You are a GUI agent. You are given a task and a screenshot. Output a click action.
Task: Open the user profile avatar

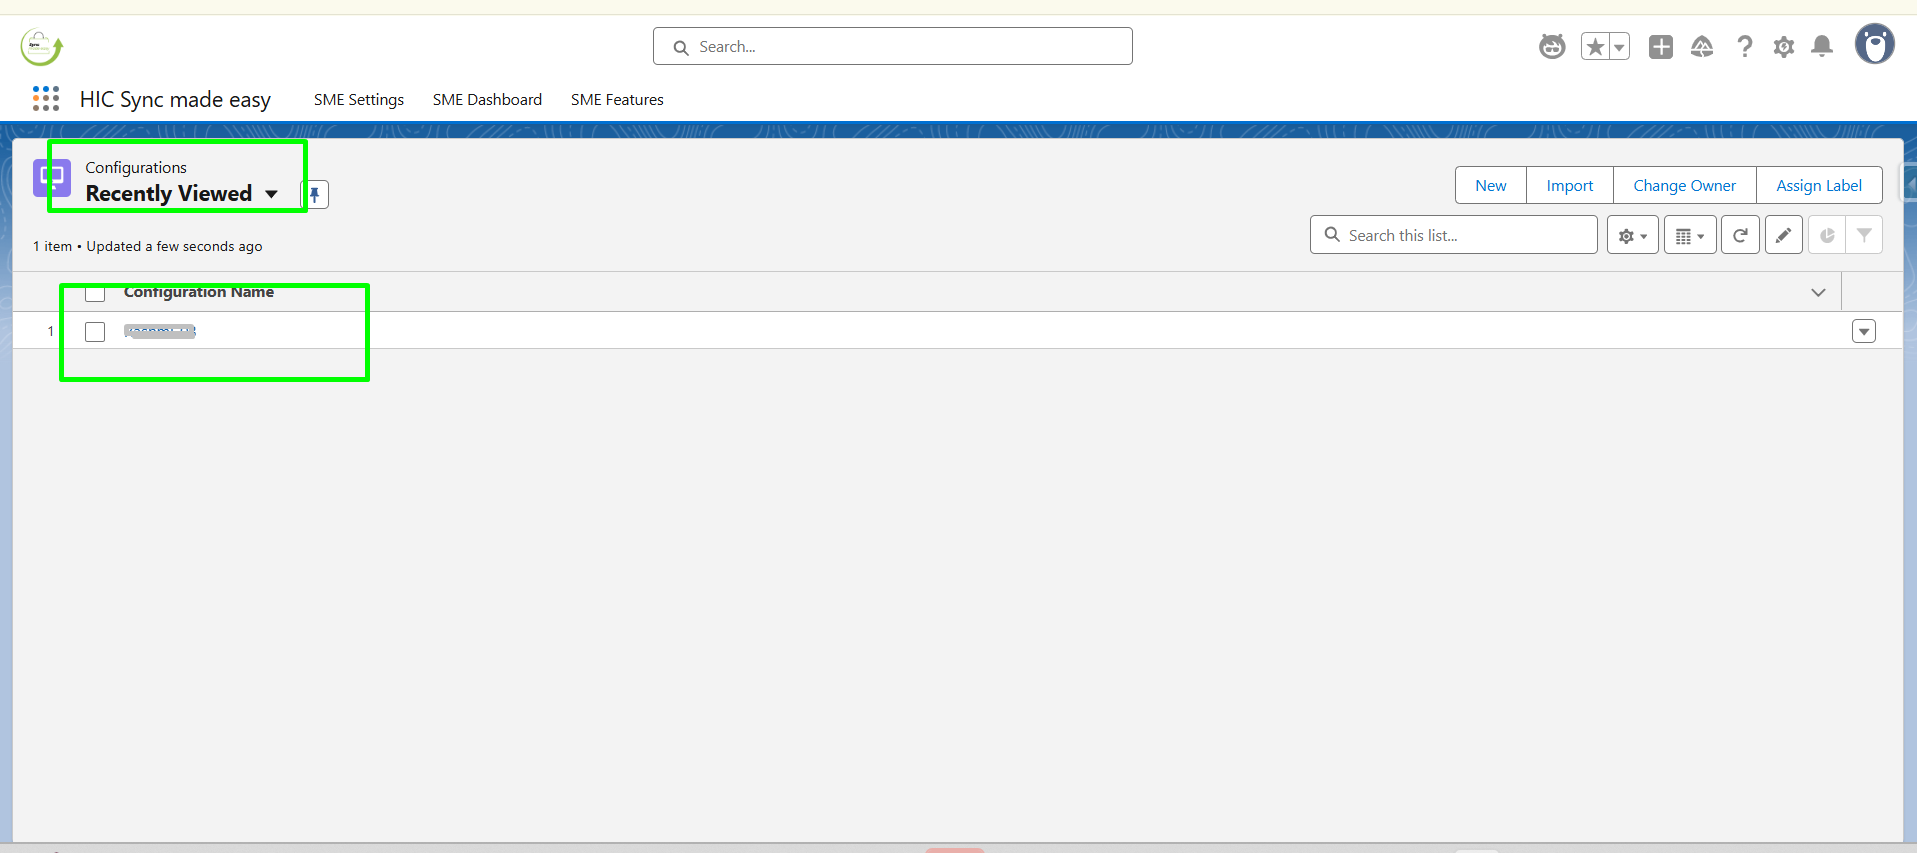tap(1875, 44)
